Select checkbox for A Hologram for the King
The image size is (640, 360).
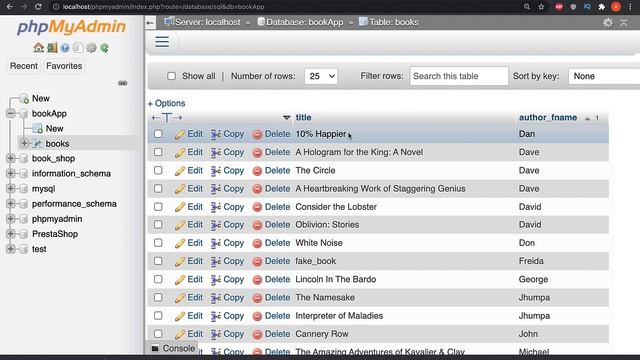pos(158,152)
